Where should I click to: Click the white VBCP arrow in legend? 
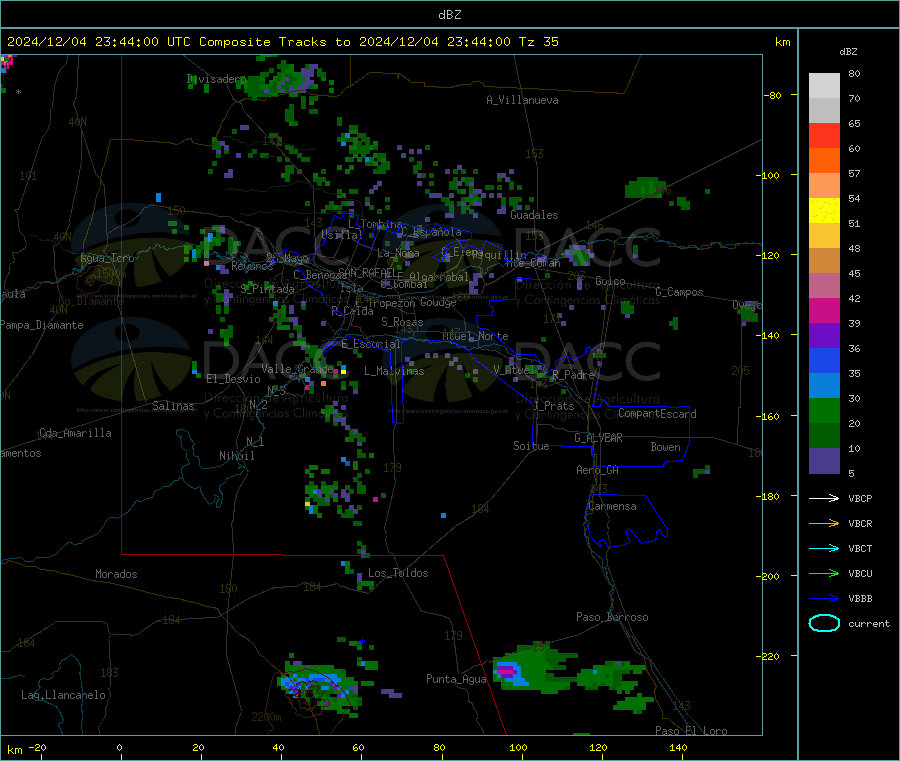click(824, 498)
